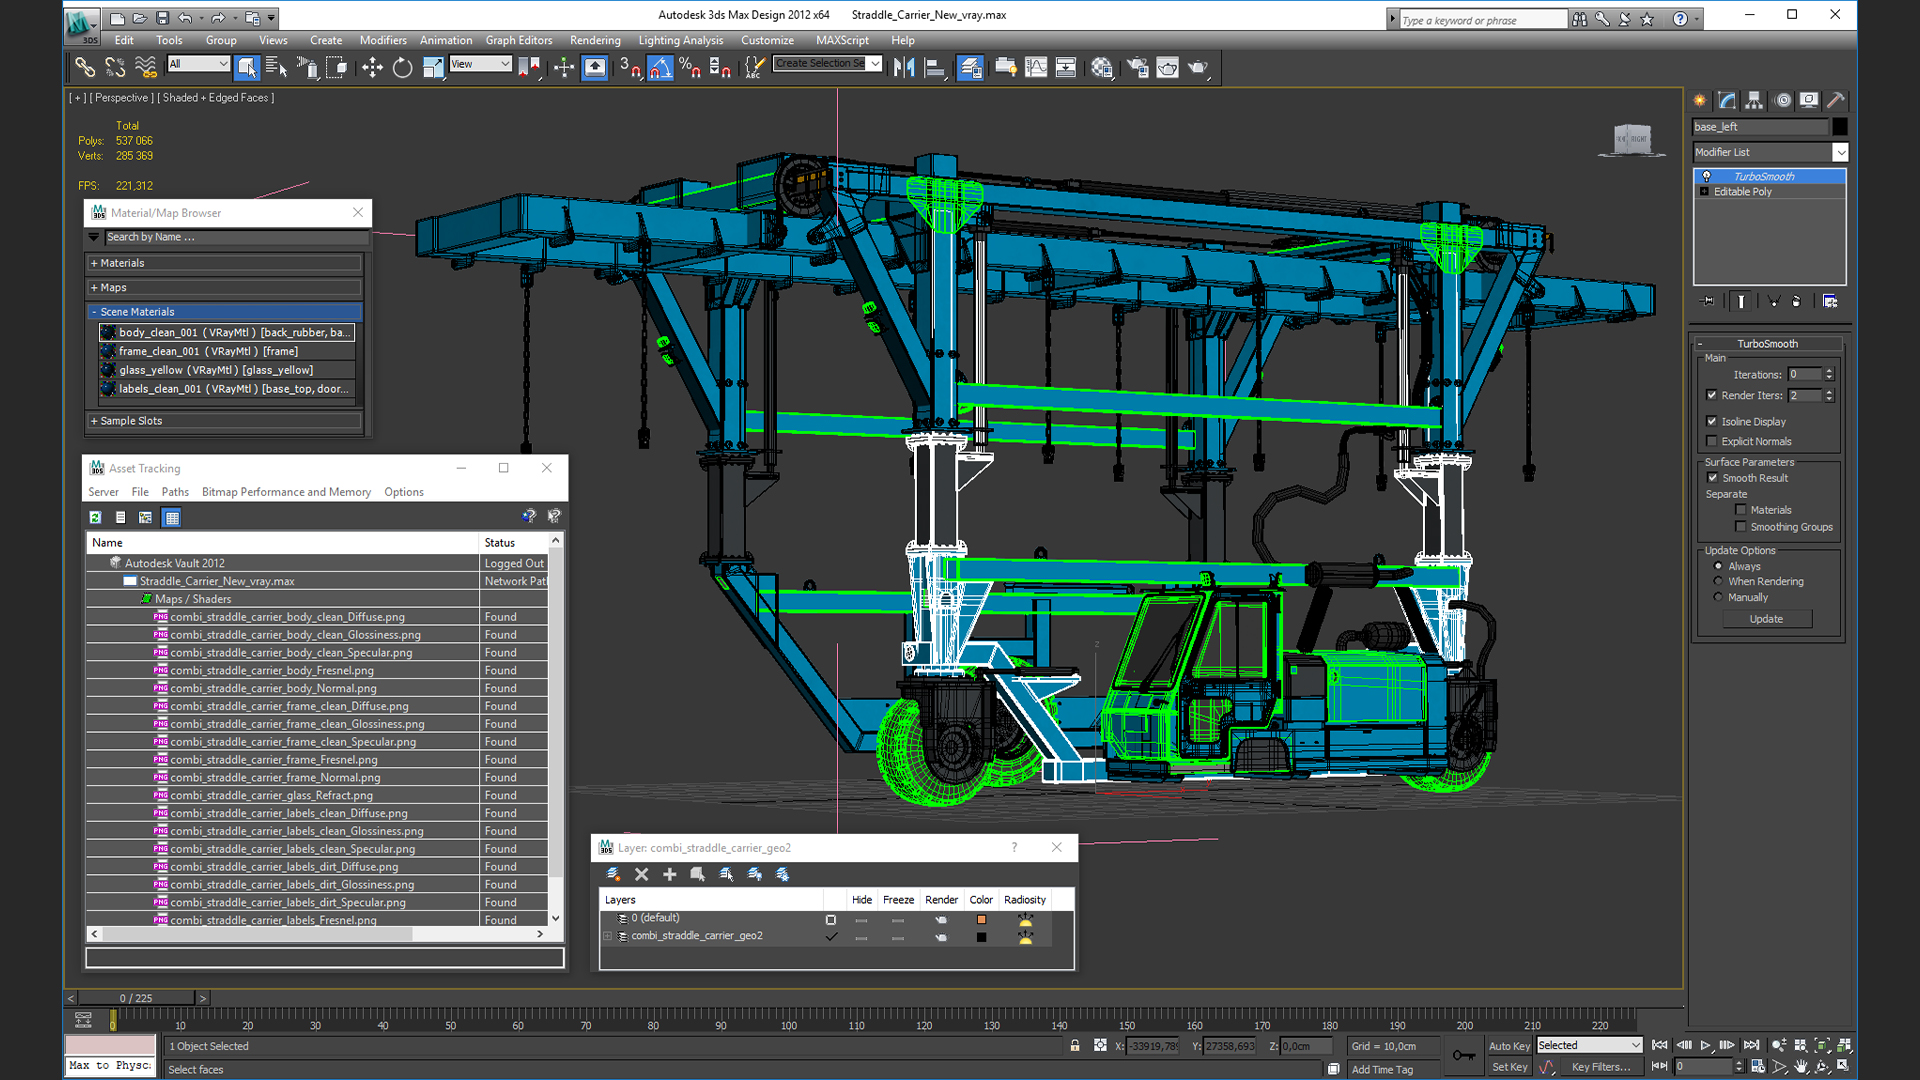Select the Move tool

coord(372,67)
